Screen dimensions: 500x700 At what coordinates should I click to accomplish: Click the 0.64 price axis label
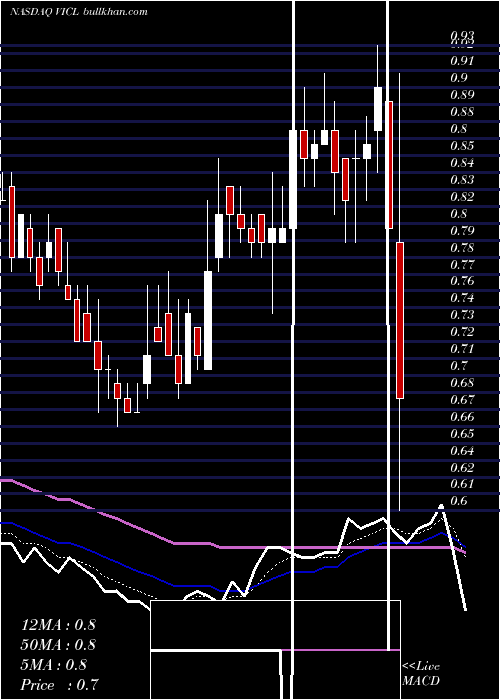click(x=462, y=450)
